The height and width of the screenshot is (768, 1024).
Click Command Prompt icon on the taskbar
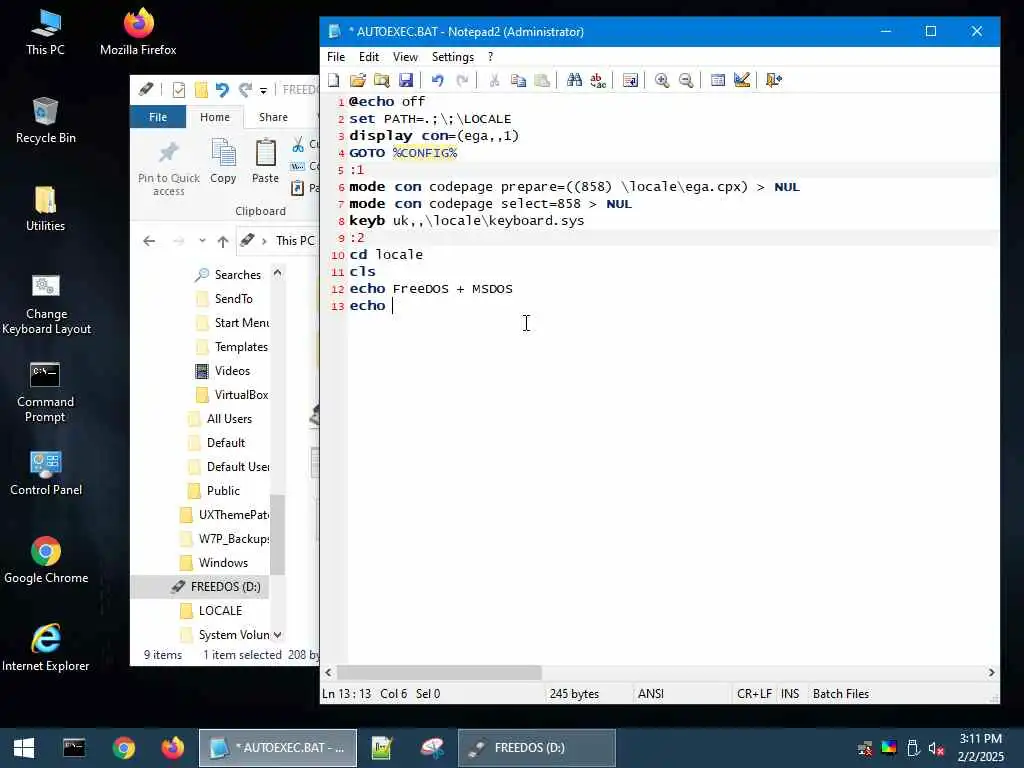click(74, 748)
